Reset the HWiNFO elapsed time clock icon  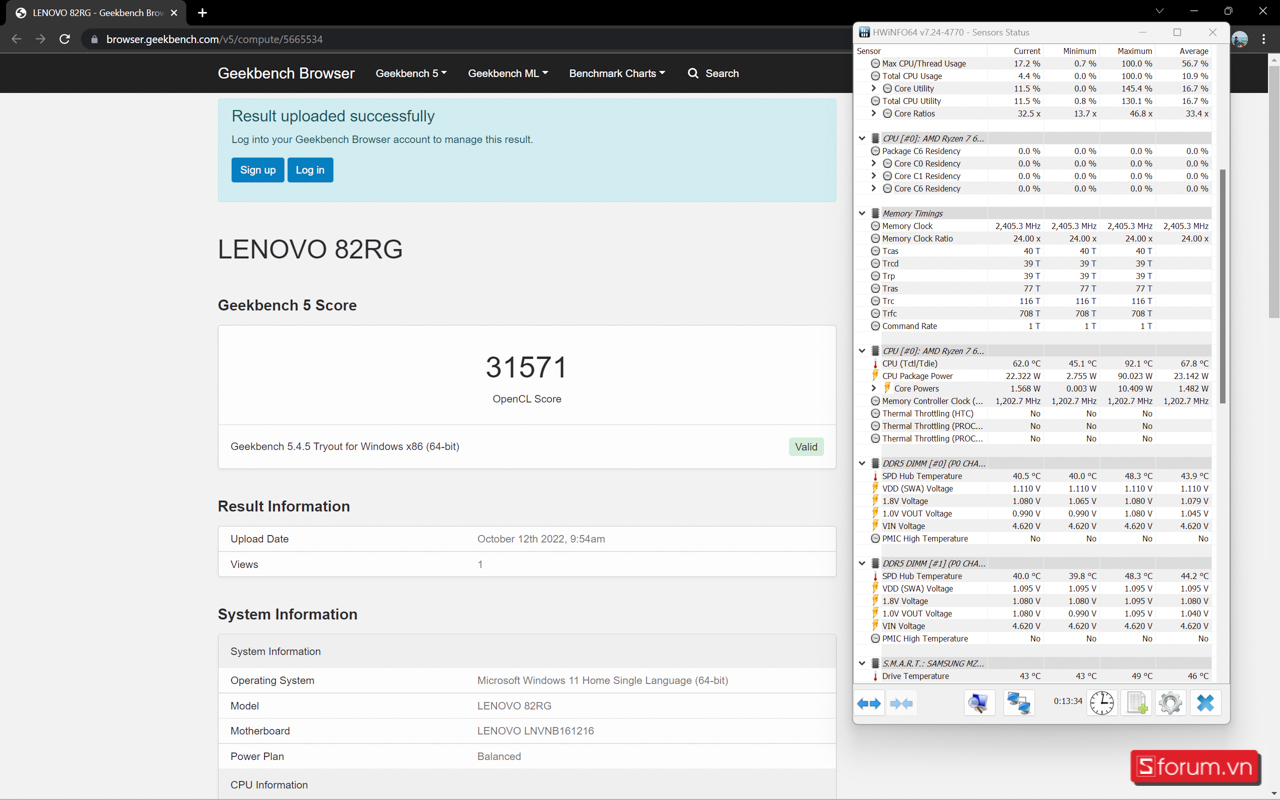1102,703
